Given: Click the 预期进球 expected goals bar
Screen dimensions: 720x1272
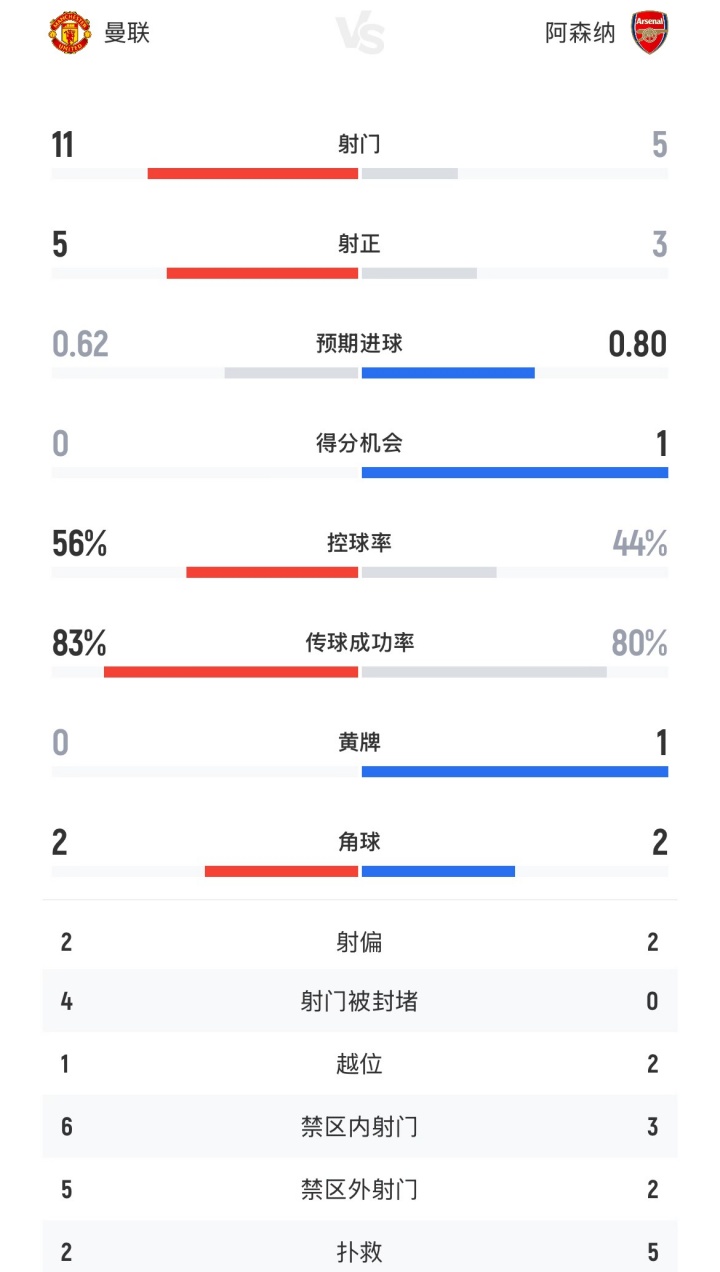Looking at the screenshot, I should click(360, 371).
